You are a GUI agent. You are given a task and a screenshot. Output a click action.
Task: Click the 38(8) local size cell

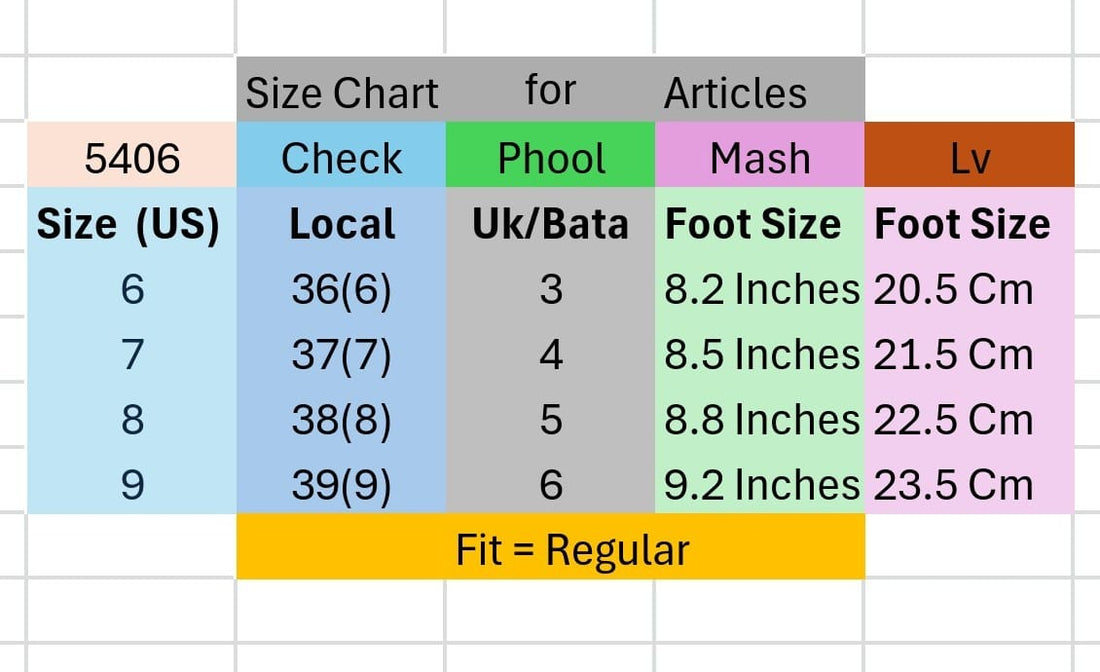342,420
